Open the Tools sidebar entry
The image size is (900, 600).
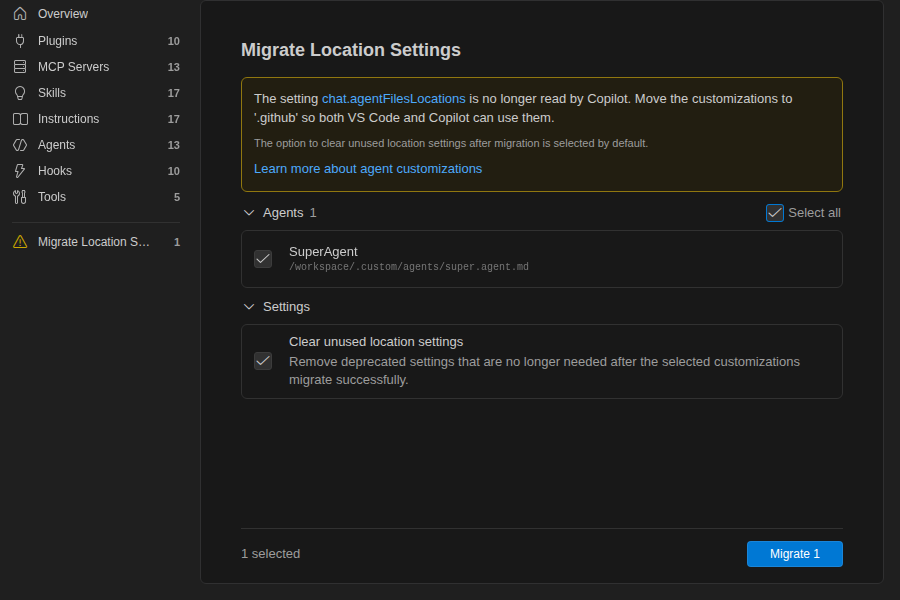(x=96, y=197)
